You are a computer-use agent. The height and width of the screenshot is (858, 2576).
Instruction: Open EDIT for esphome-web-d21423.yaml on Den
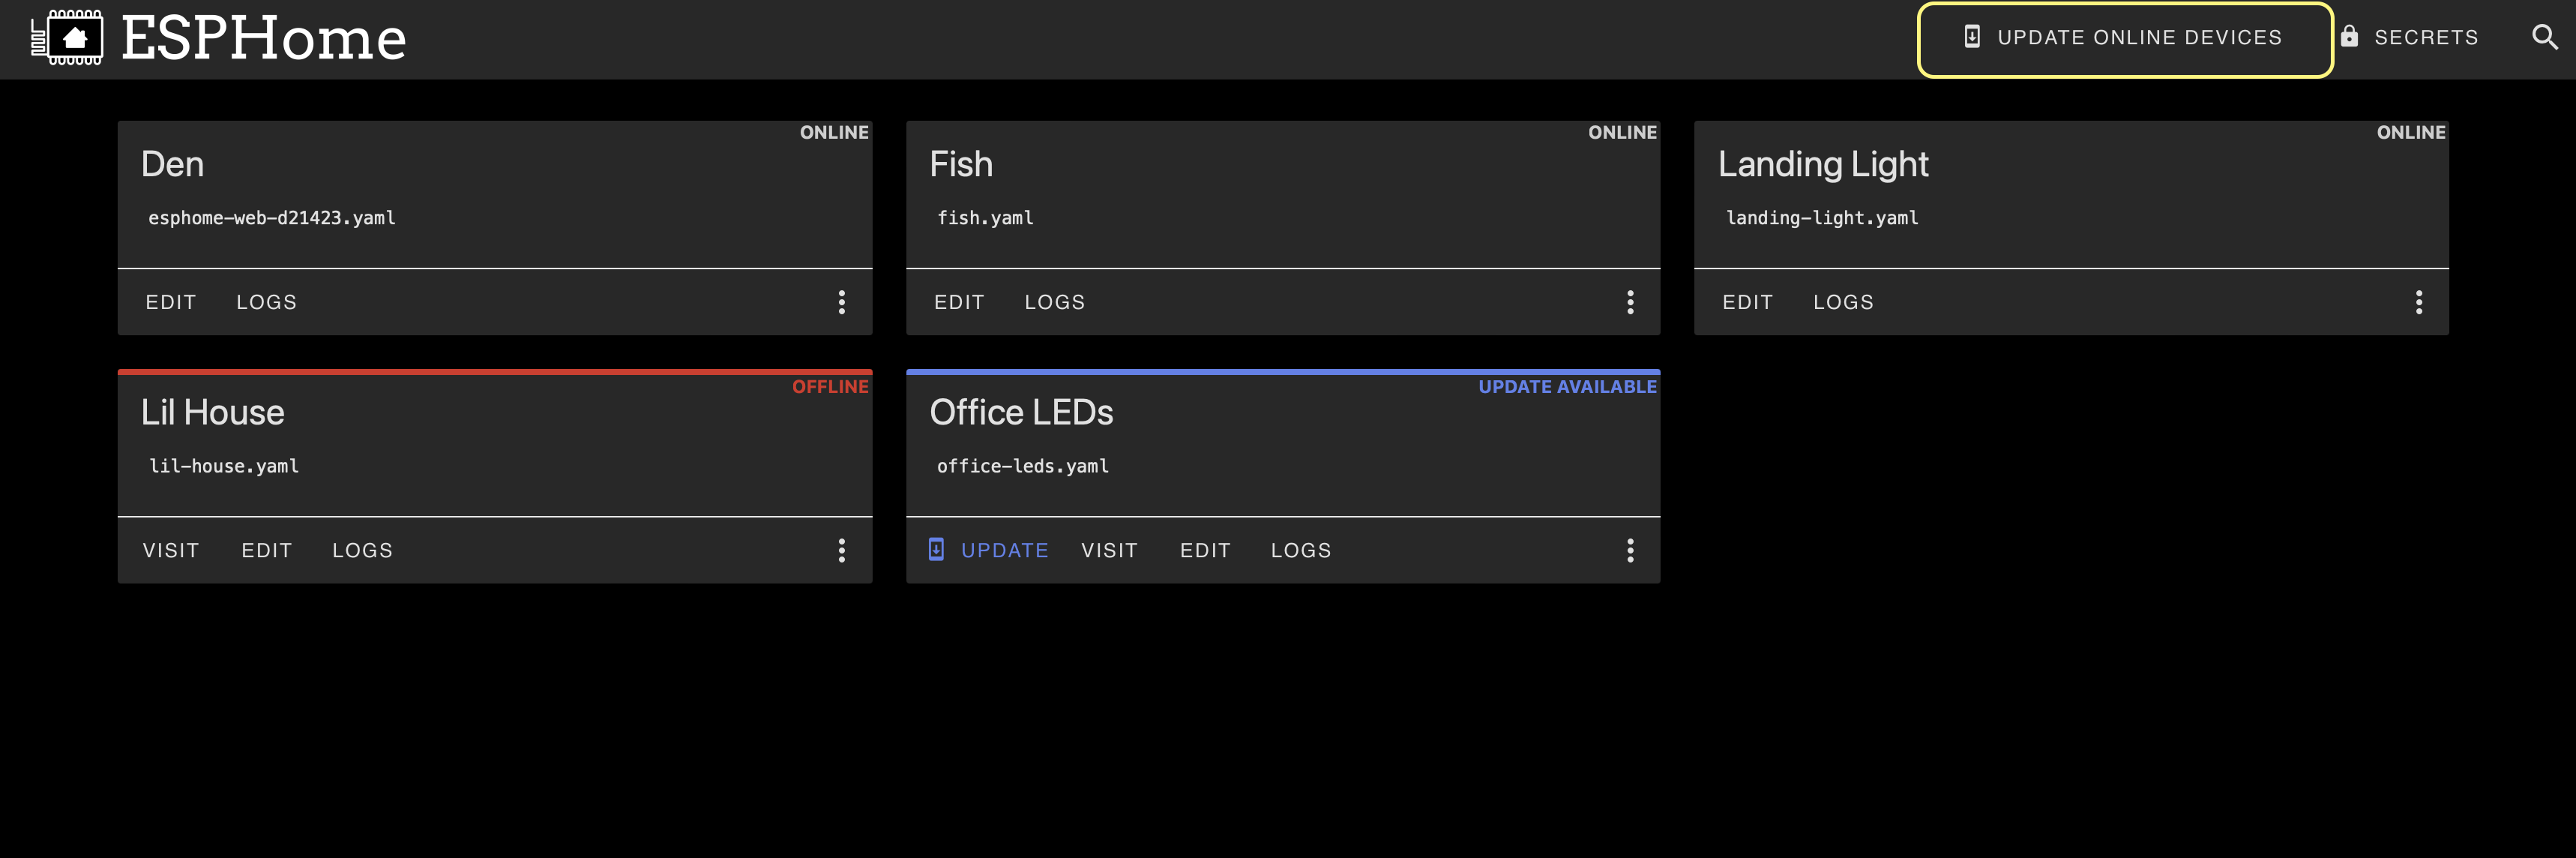pos(170,302)
